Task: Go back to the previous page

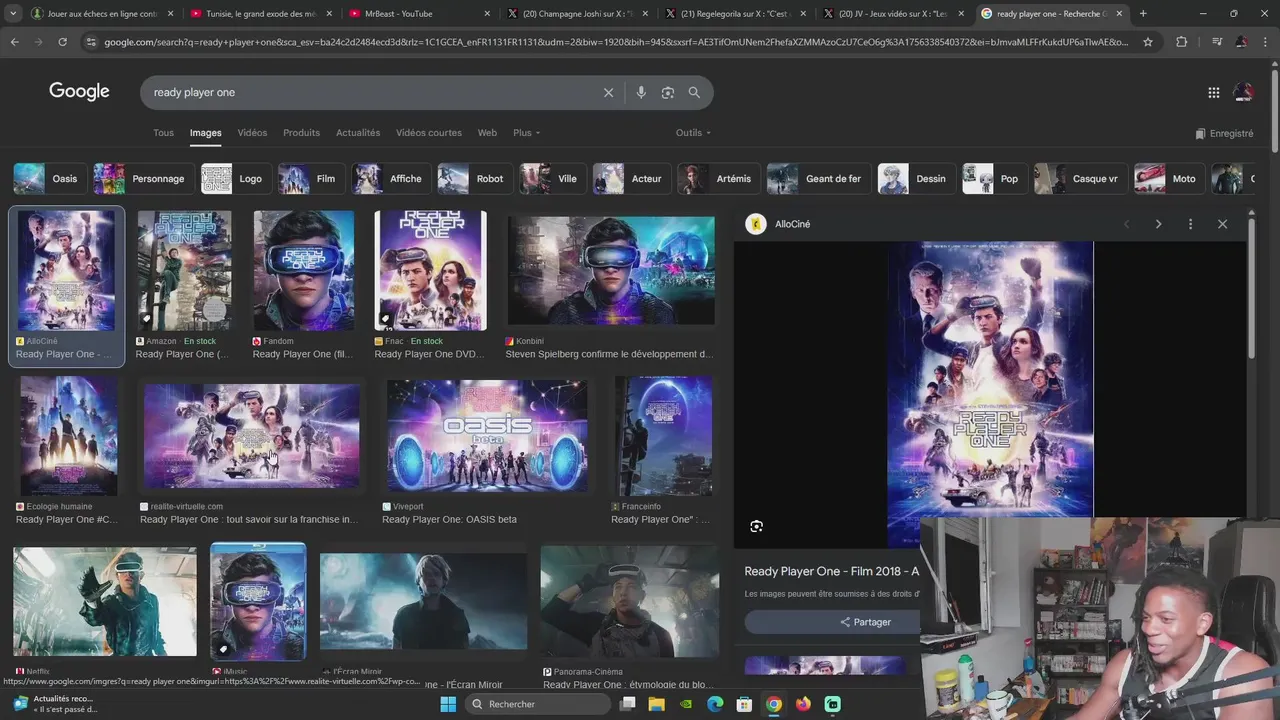Action: (x=14, y=42)
